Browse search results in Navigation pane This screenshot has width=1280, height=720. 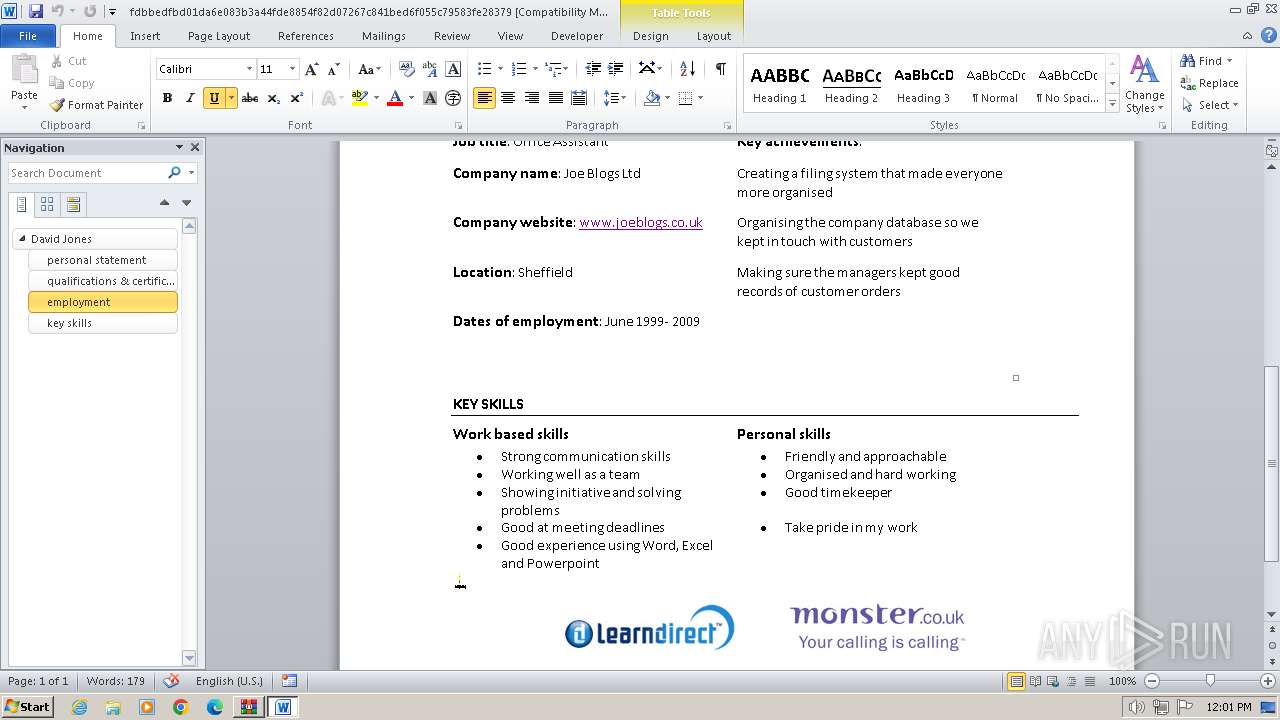[73, 205]
